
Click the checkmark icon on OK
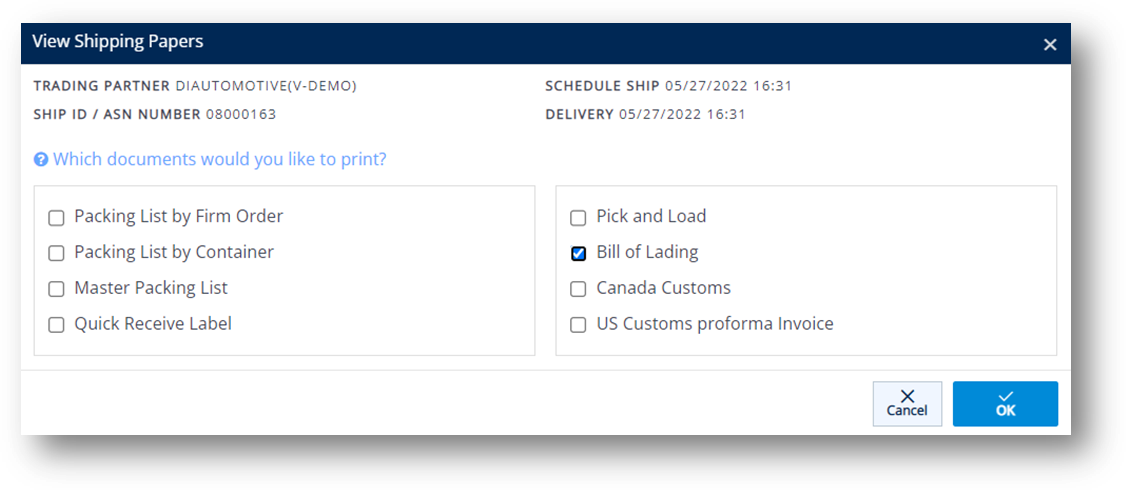pos(1006,397)
